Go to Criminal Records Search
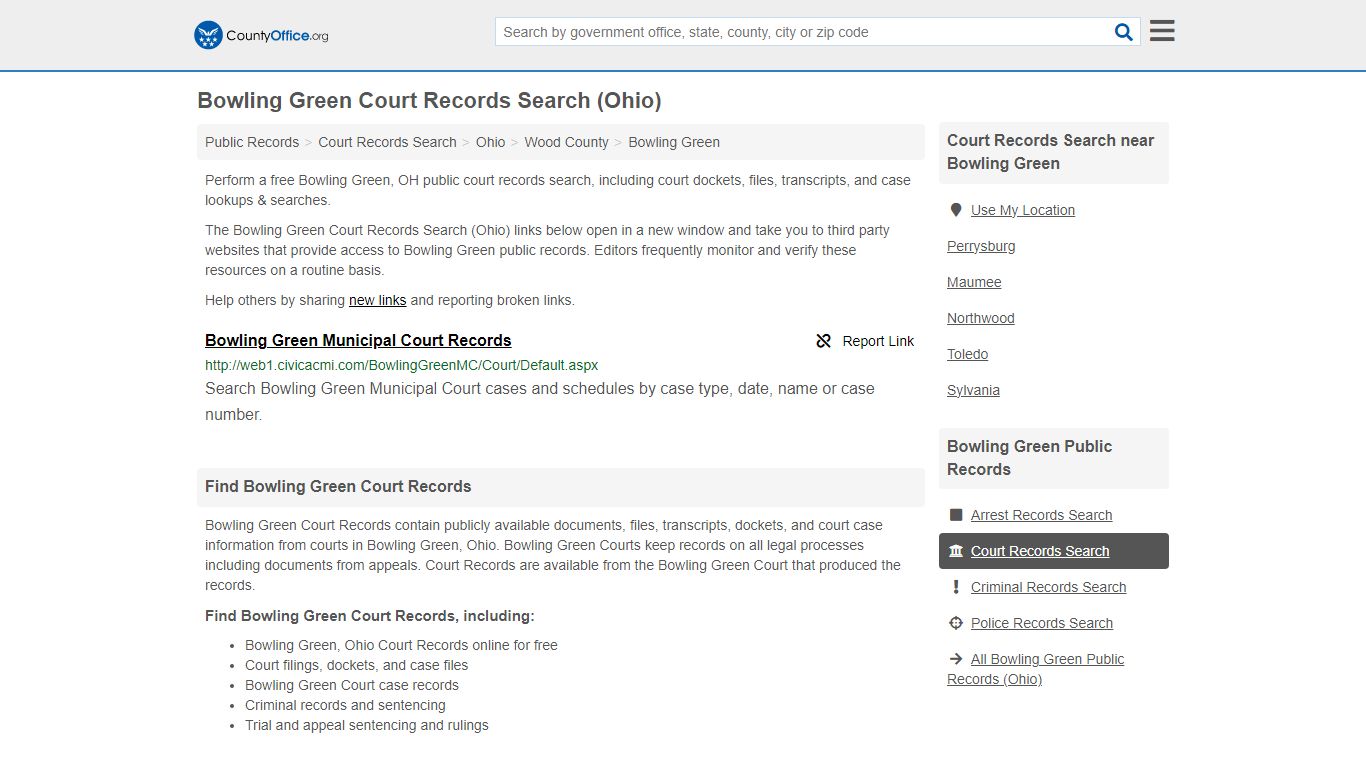The image size is (1366, 768). (x=1048, y=587)
